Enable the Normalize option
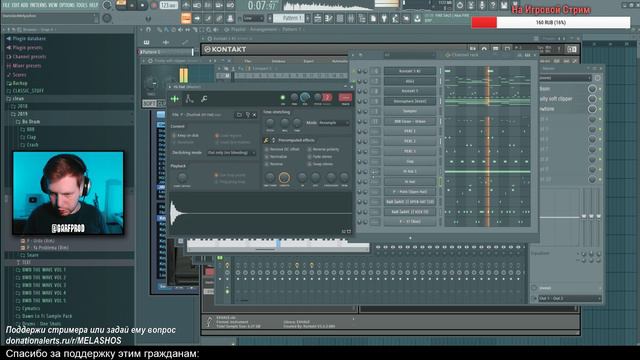640x360 pixels. click(276, 157)
